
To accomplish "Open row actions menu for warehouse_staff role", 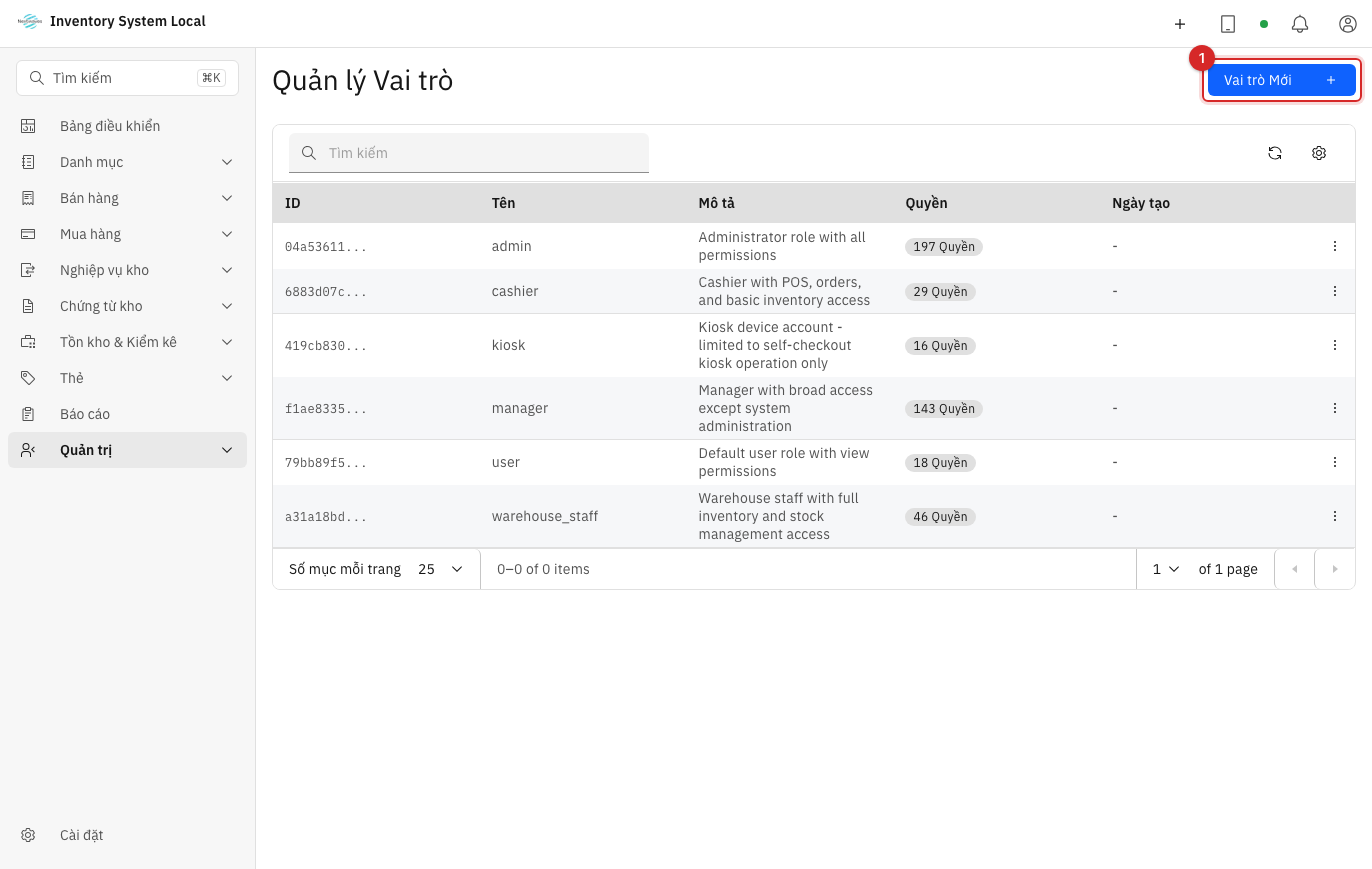I will click(1335, 516).
